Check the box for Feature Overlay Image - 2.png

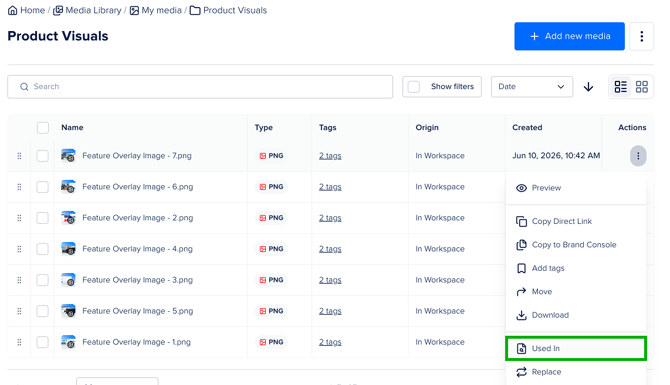tap(42, 218)
